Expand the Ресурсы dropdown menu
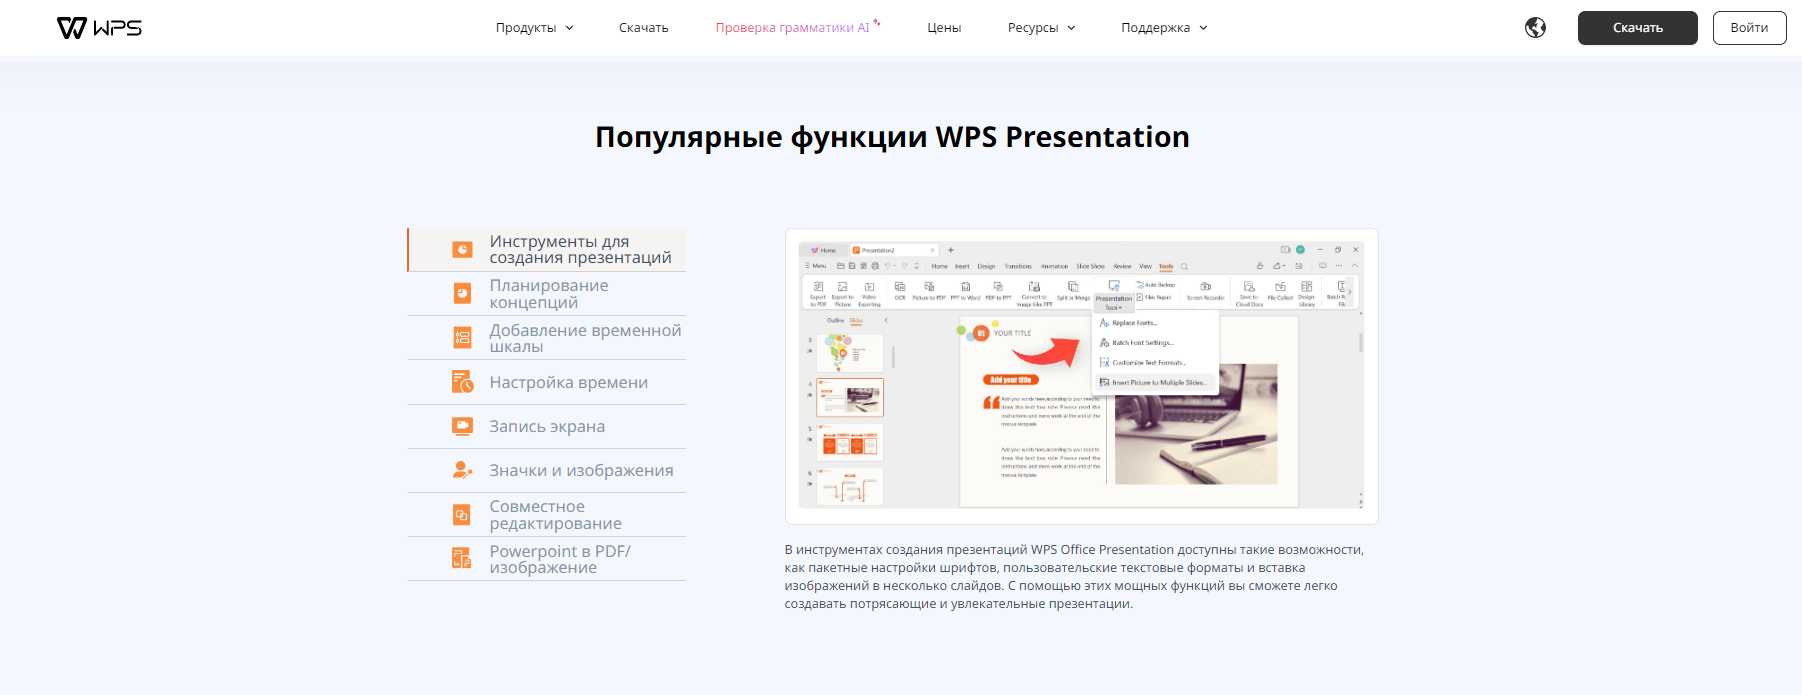Screen dimensions: 1802x695 tap(1041, 28)
